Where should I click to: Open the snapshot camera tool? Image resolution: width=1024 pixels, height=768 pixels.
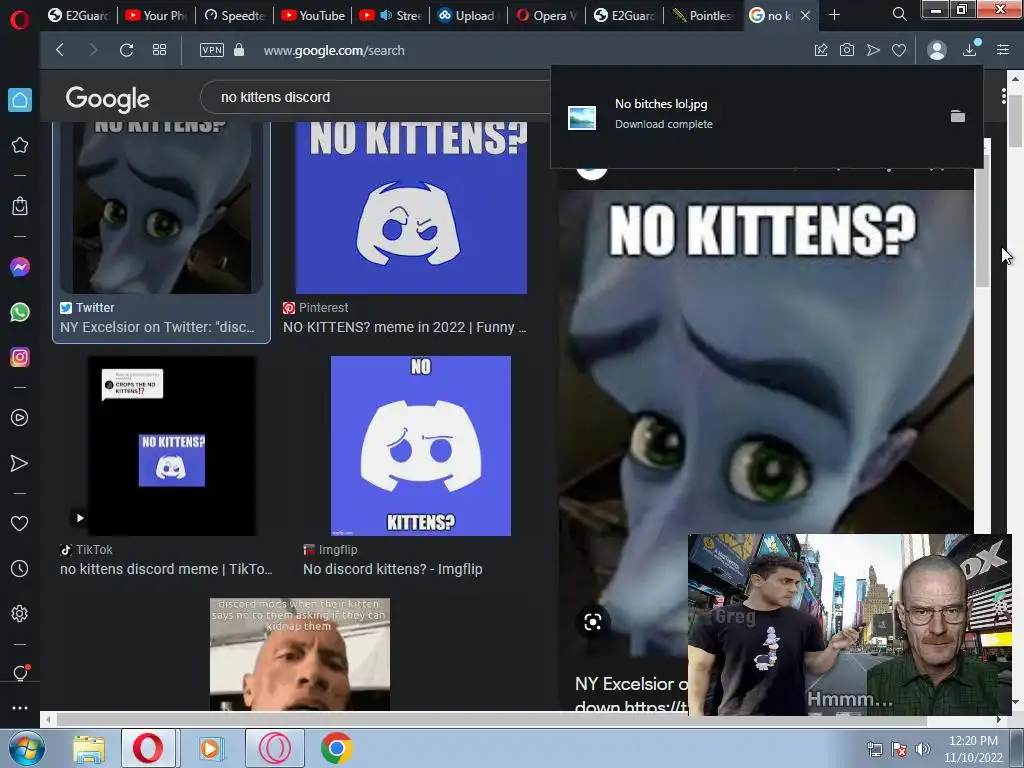(x=847, y=50)
